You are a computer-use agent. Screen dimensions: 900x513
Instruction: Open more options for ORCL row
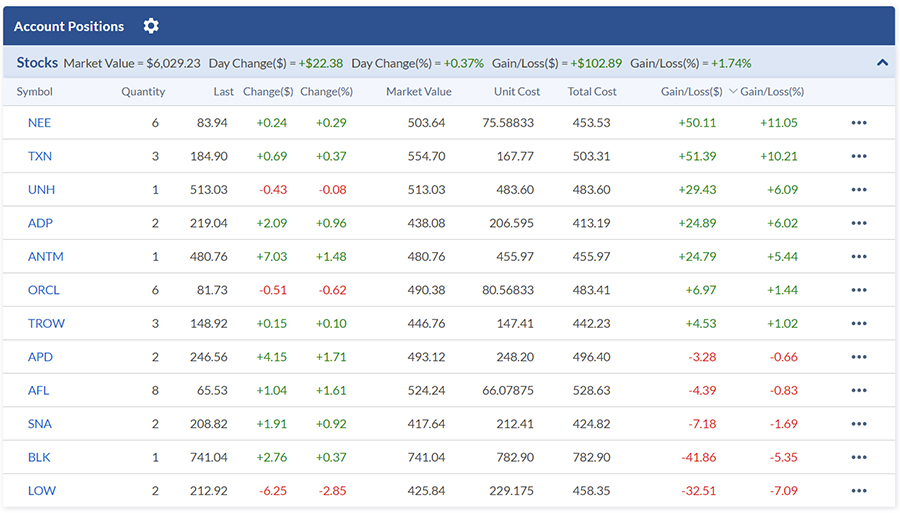tap(859, 290)
